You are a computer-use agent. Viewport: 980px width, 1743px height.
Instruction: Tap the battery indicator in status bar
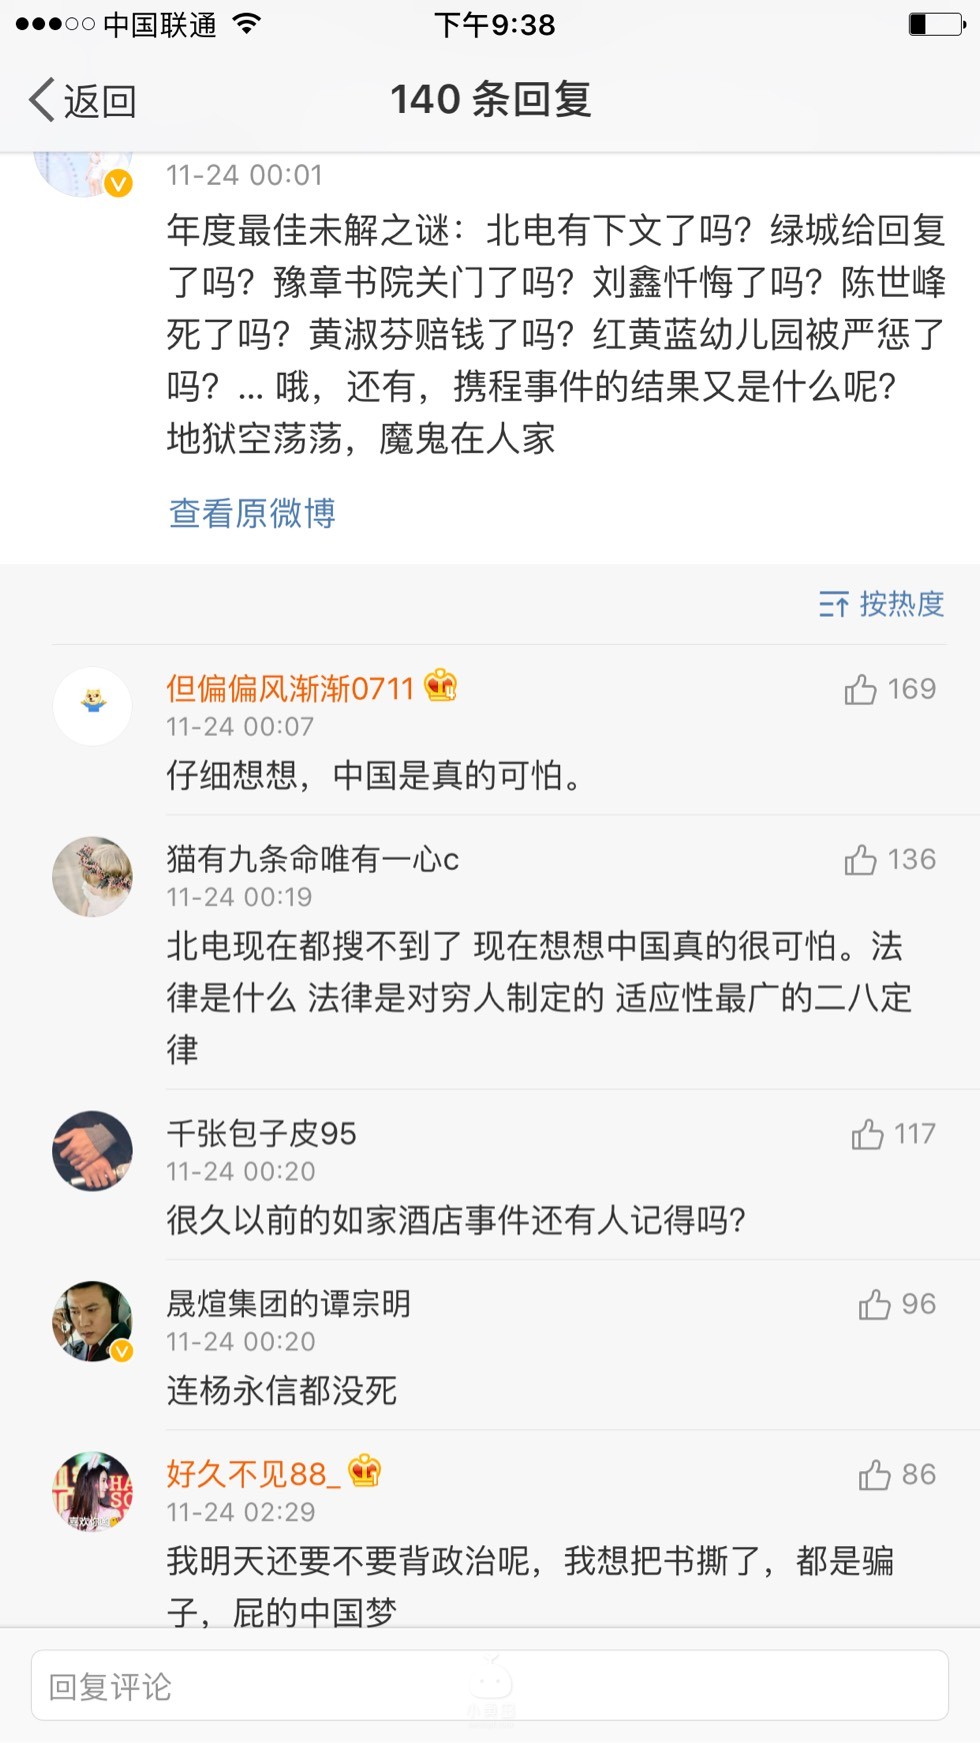(x=936, y=24)
